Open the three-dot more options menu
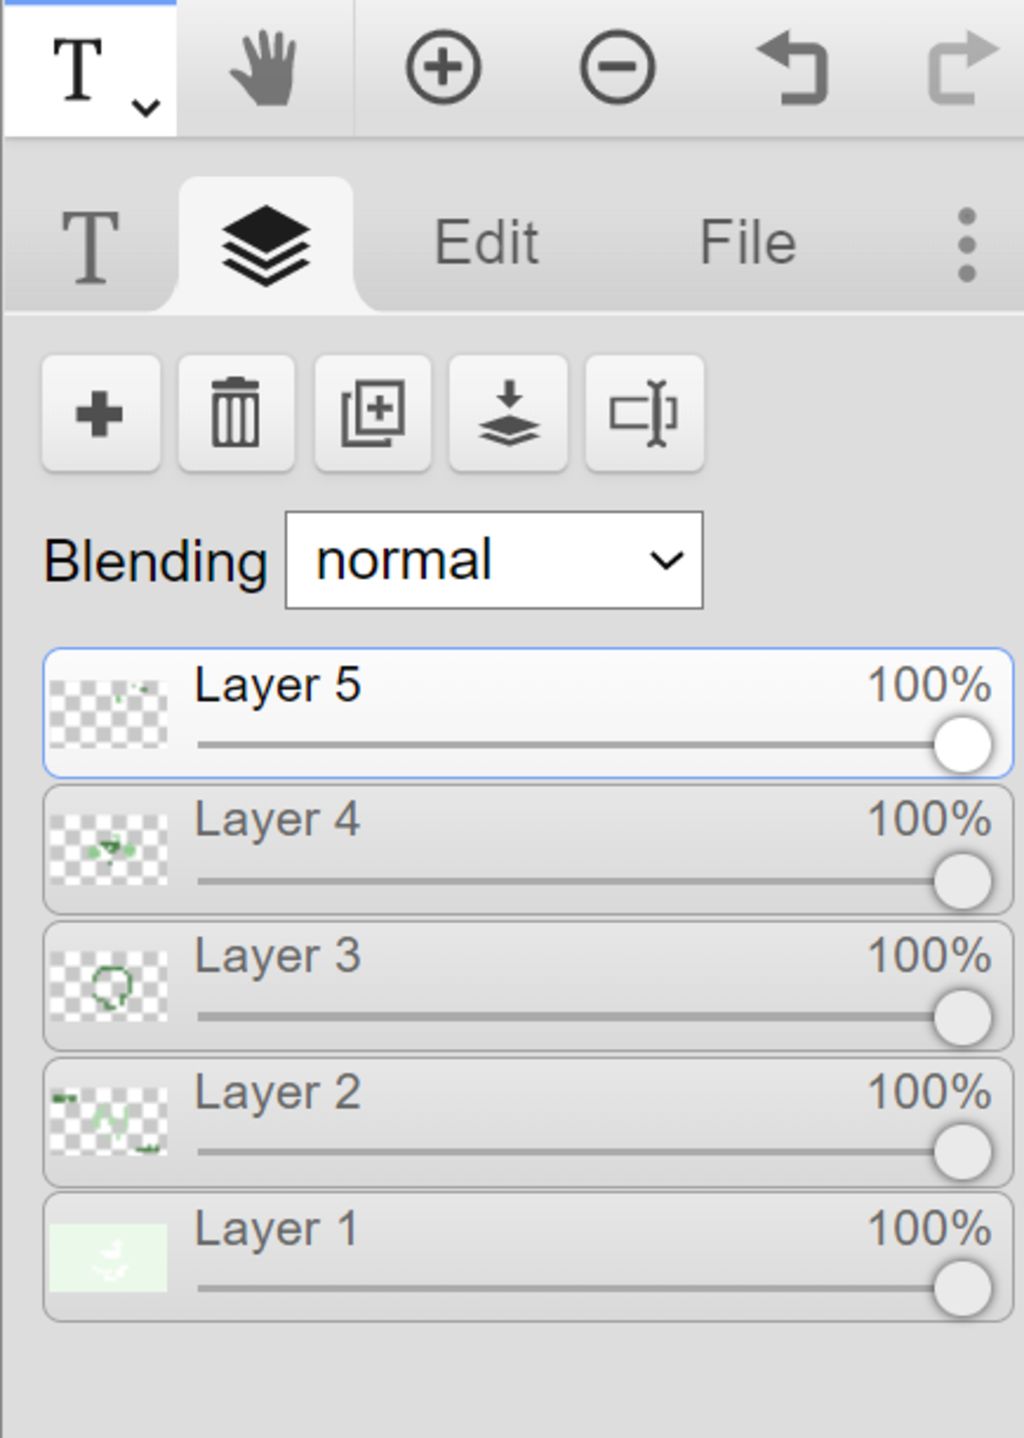Screen dimensions: 1024x1438 point(966,245)
